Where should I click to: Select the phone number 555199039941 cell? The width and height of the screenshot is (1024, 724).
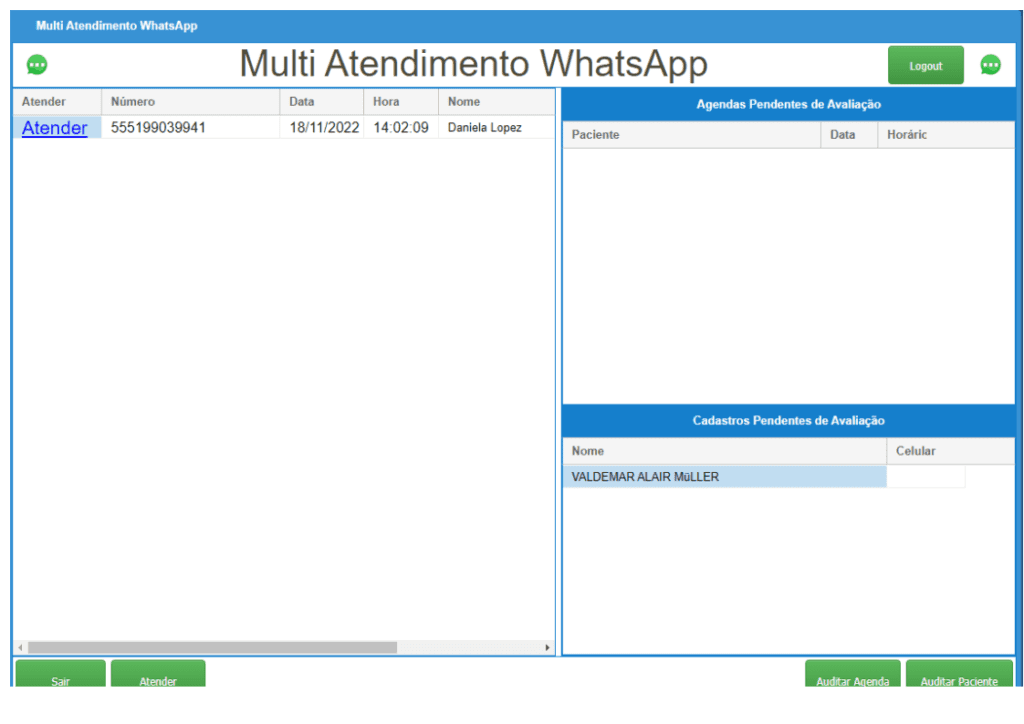coord(158,128)
